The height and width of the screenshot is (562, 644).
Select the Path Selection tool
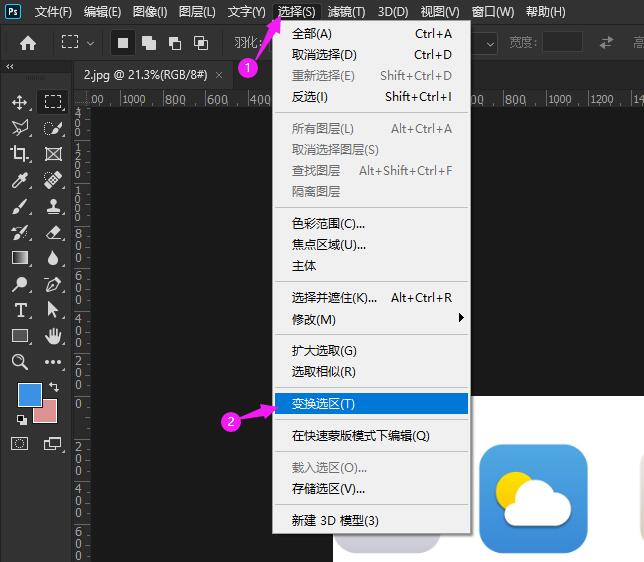click(53, 310)
